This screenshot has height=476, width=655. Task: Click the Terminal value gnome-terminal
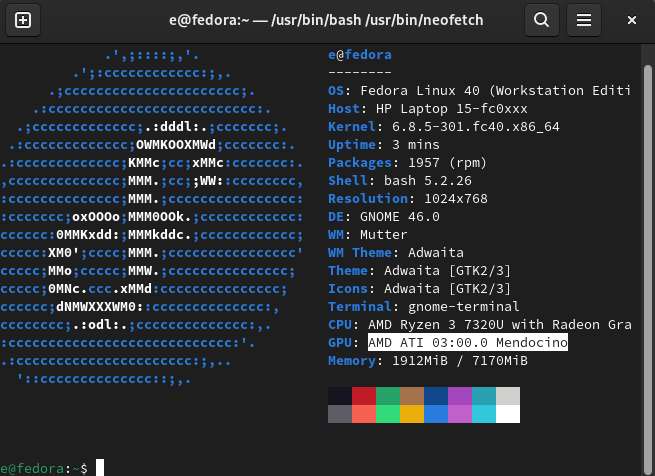464,306
